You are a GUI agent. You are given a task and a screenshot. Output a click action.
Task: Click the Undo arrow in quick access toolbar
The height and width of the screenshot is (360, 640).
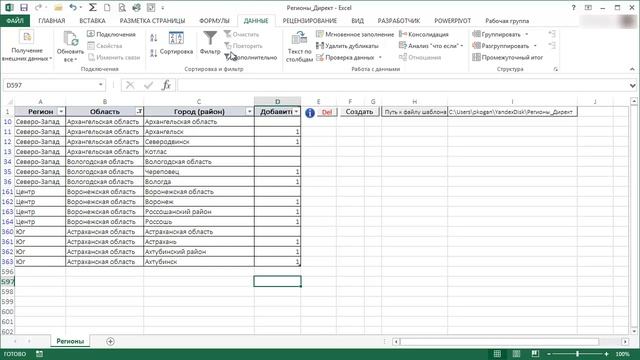73,8
